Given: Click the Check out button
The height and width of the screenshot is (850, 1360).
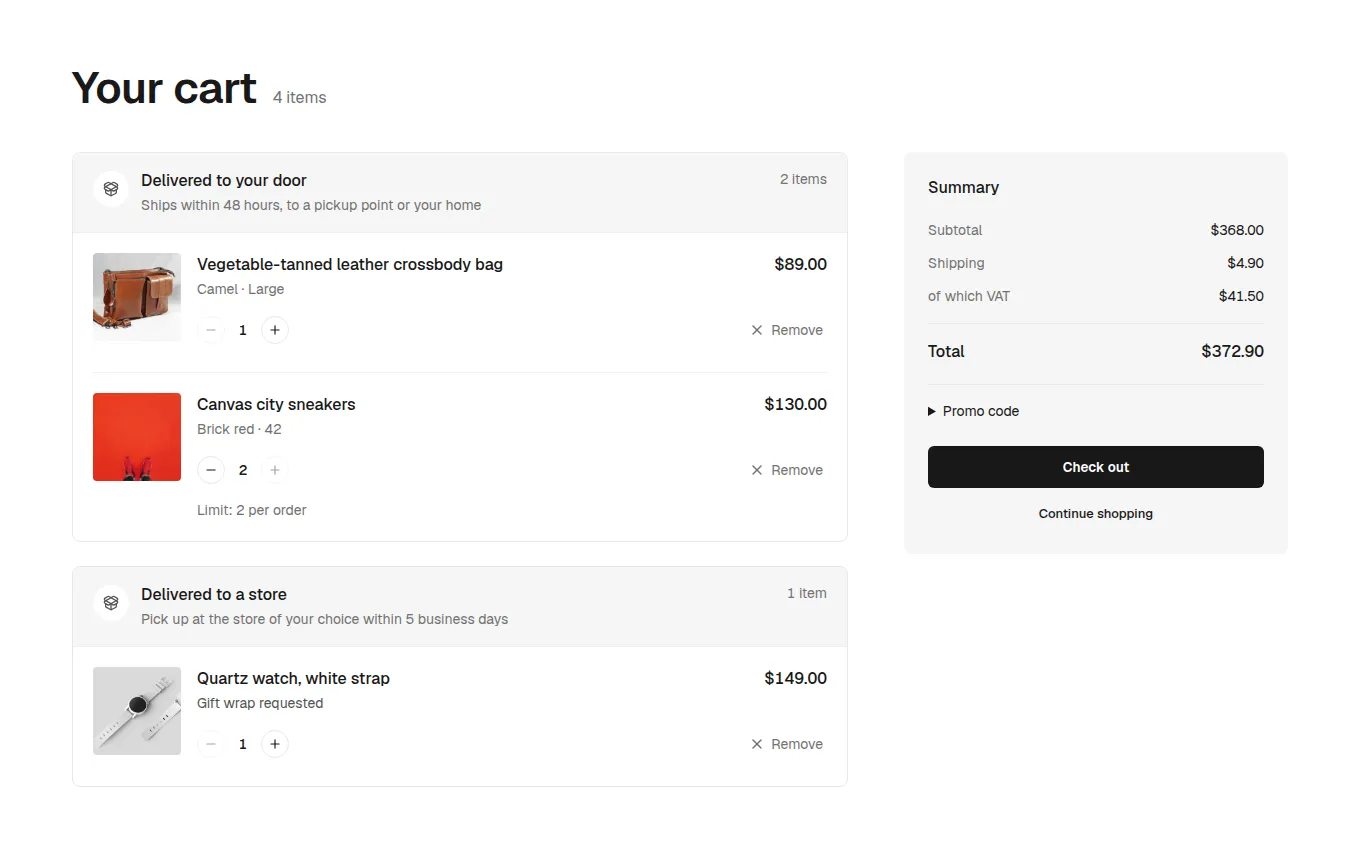Looking at the screenshot, I should (x=1096, y=467).
